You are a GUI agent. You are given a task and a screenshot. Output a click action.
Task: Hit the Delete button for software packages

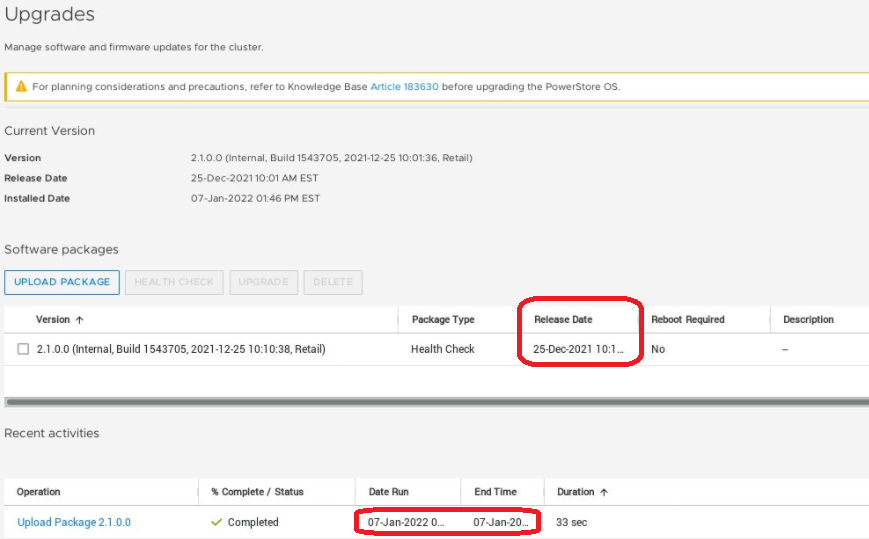coord(333,282)
